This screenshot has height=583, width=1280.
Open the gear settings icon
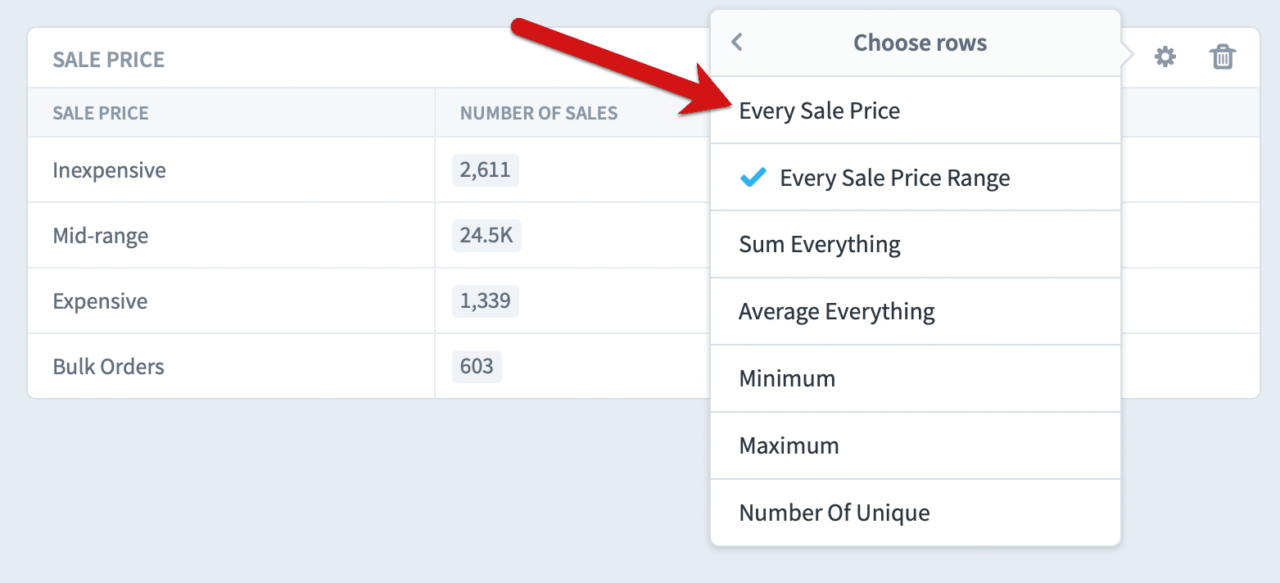click(1165, 57)
